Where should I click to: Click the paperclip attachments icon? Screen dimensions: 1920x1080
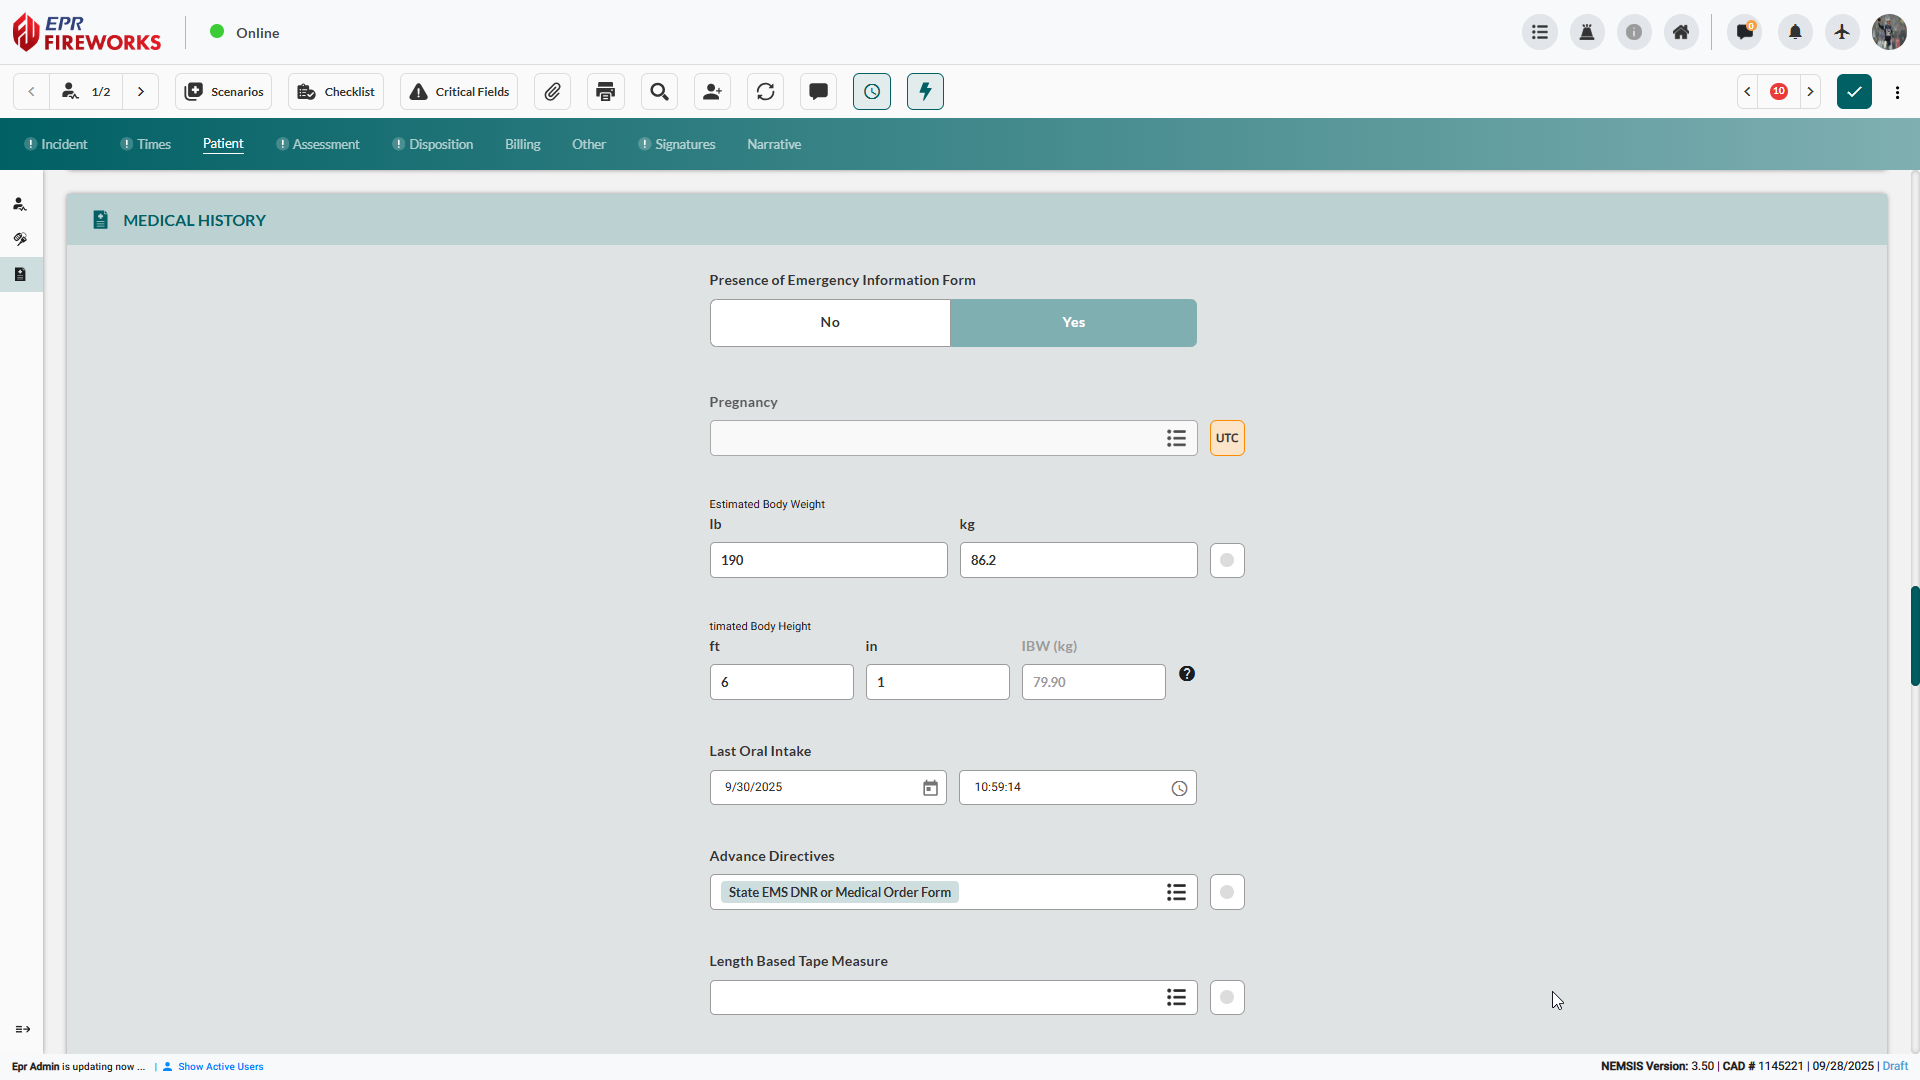pyautogui.click(x=552, y=92)
